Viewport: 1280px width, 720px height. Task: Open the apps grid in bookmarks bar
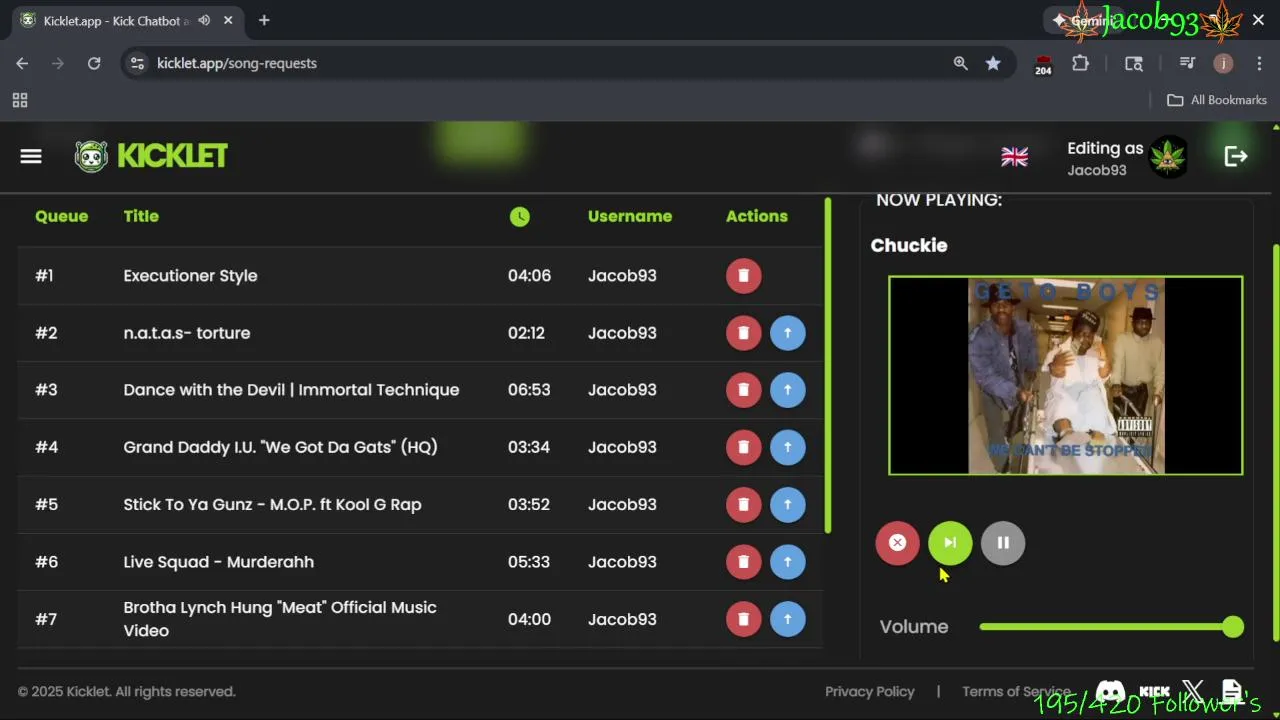coord(20,100)
